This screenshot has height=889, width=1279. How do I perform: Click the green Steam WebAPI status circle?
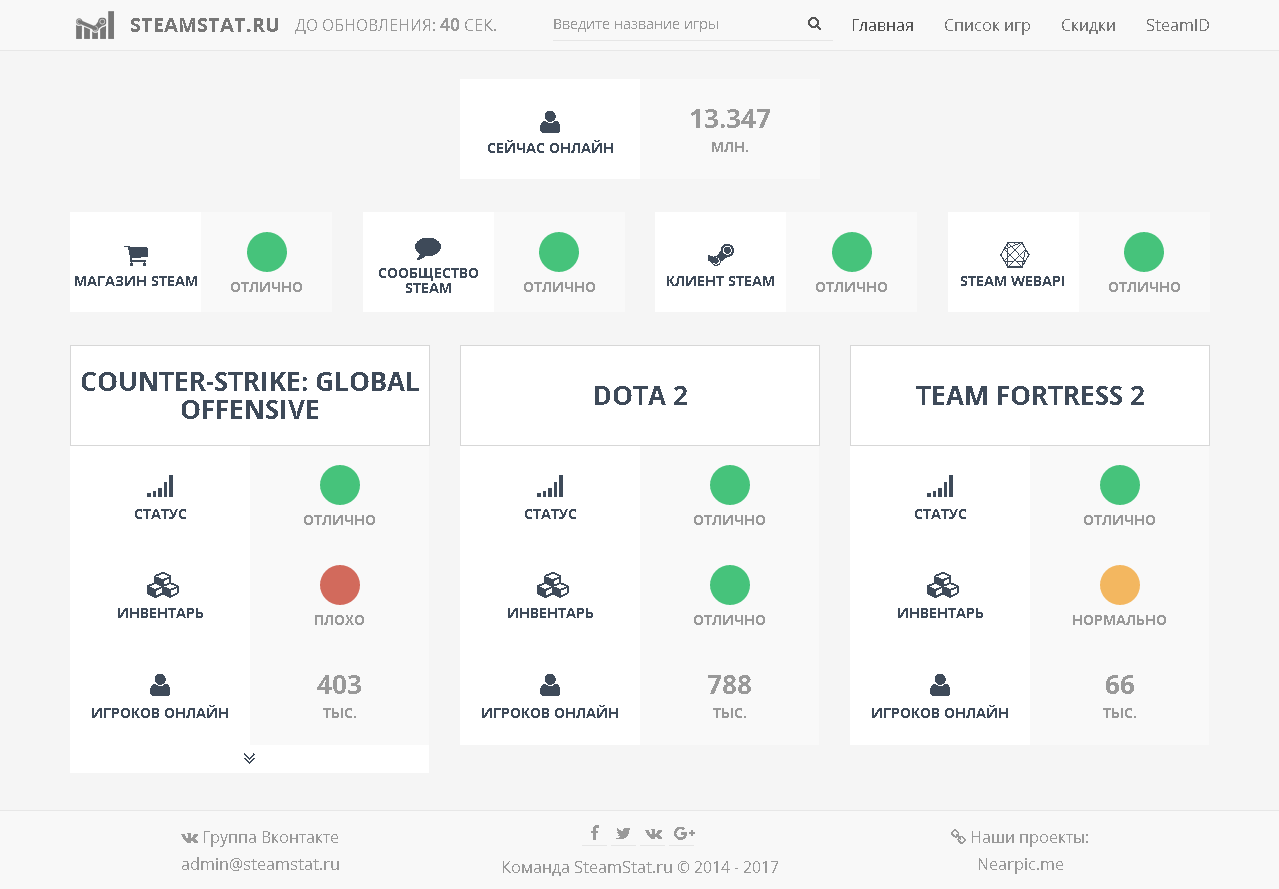[x=1144, y=252]
